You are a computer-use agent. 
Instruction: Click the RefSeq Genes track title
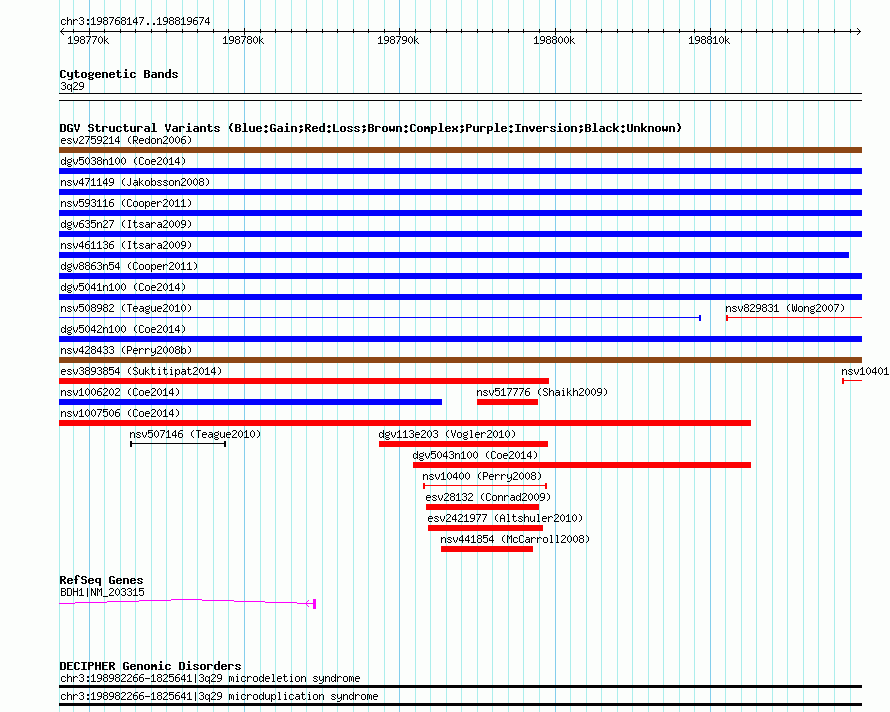click(x=101, y=580)
